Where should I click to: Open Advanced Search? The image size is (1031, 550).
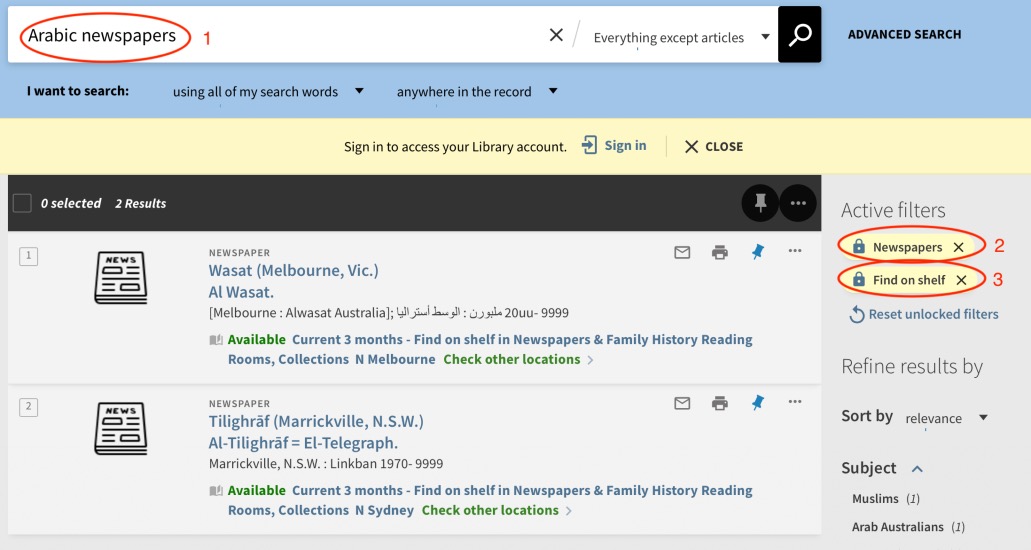coord(904,34)
